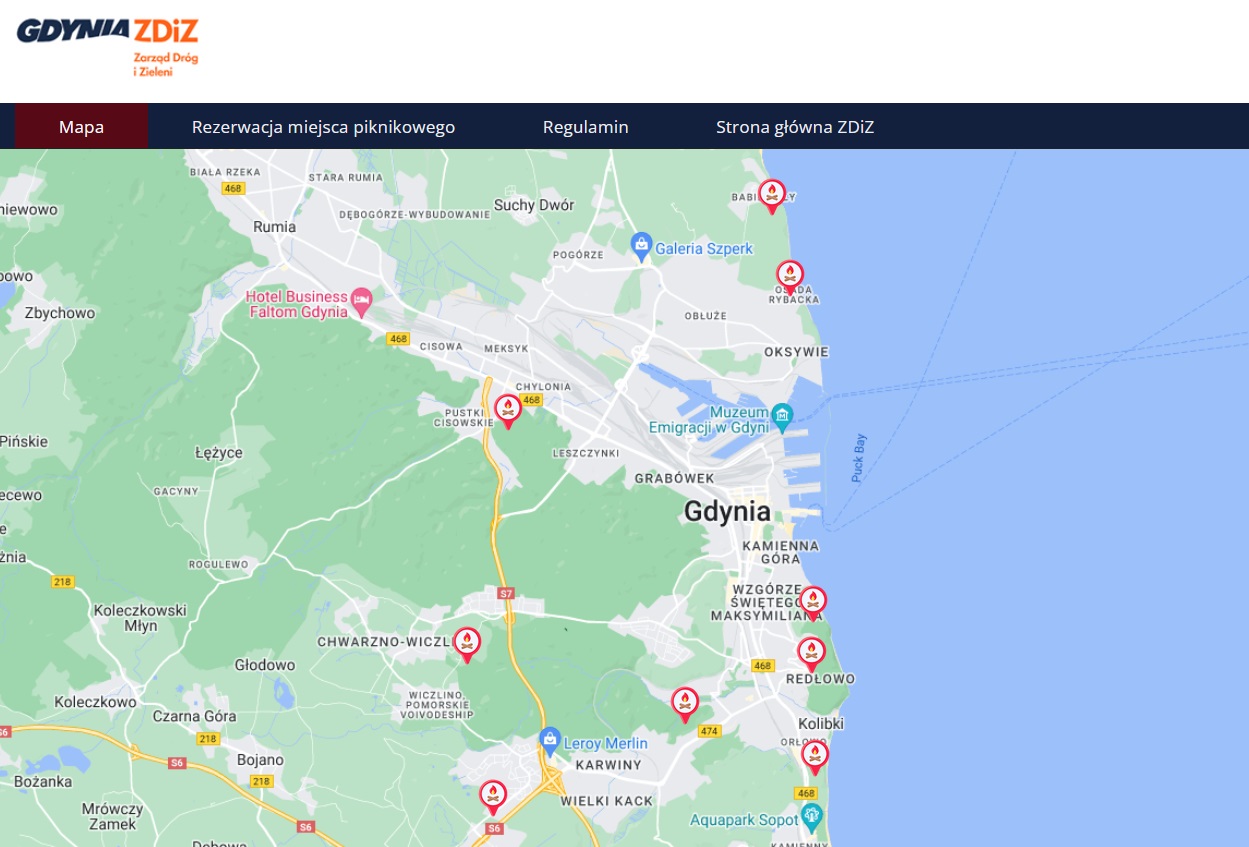Select the picnic marker at Wzgórze Świętego Maksymiliana
Image resolution: width=1249 pixels, height=847 pixels.
coord(813,602)
